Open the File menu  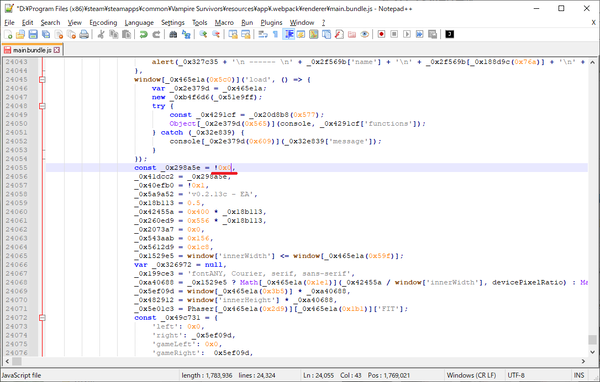pyautogui.click(x=9, y=23)
